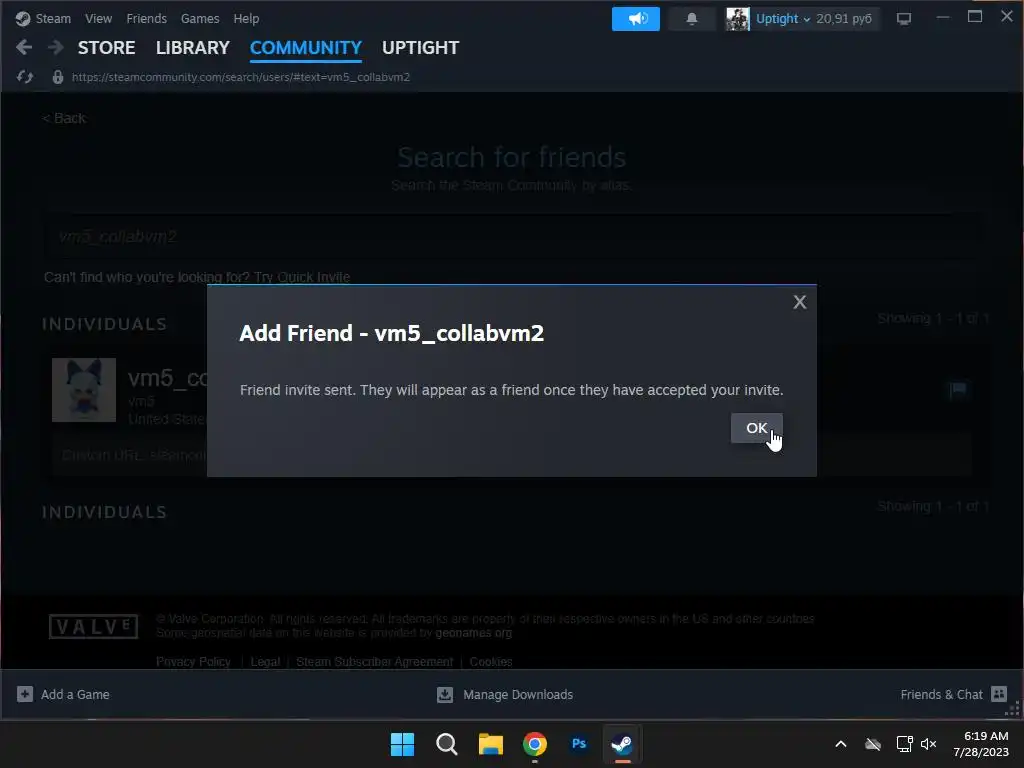Open the View menu
This screenshot has height=768, width=1024.
pyautogui.click(x=98, y=18)
